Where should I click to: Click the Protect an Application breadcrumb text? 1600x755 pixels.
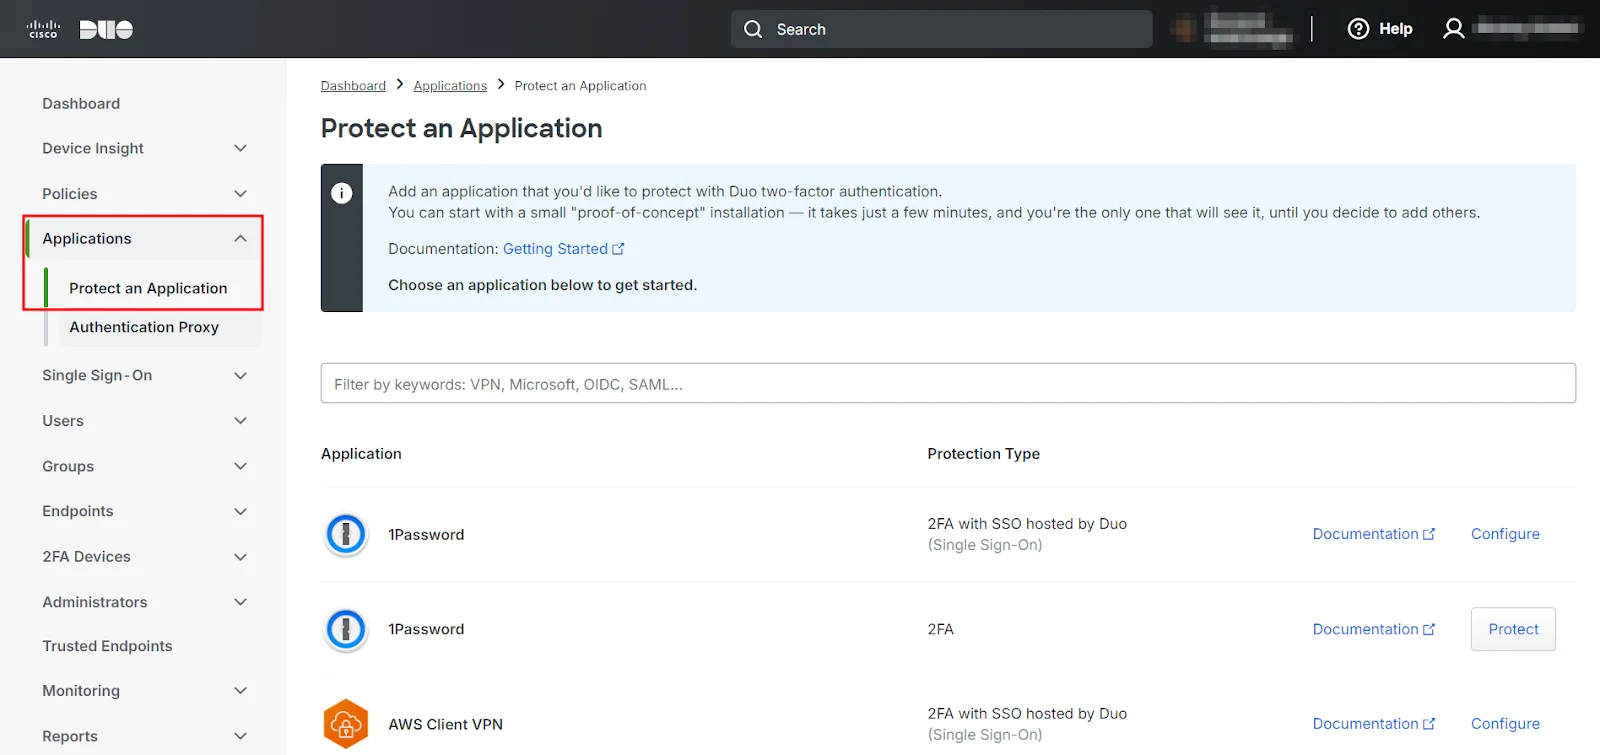pyautogui.click(x=580, y=86)
